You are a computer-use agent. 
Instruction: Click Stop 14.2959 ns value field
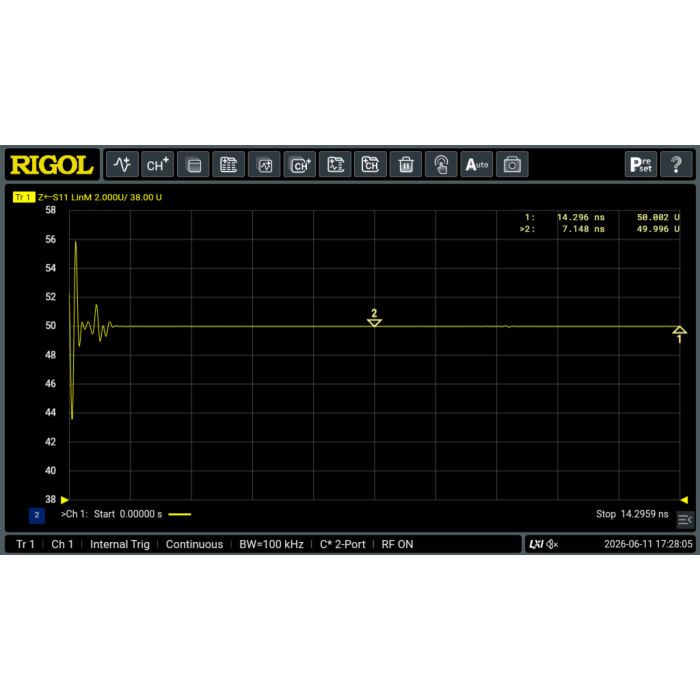click(632, 514)
